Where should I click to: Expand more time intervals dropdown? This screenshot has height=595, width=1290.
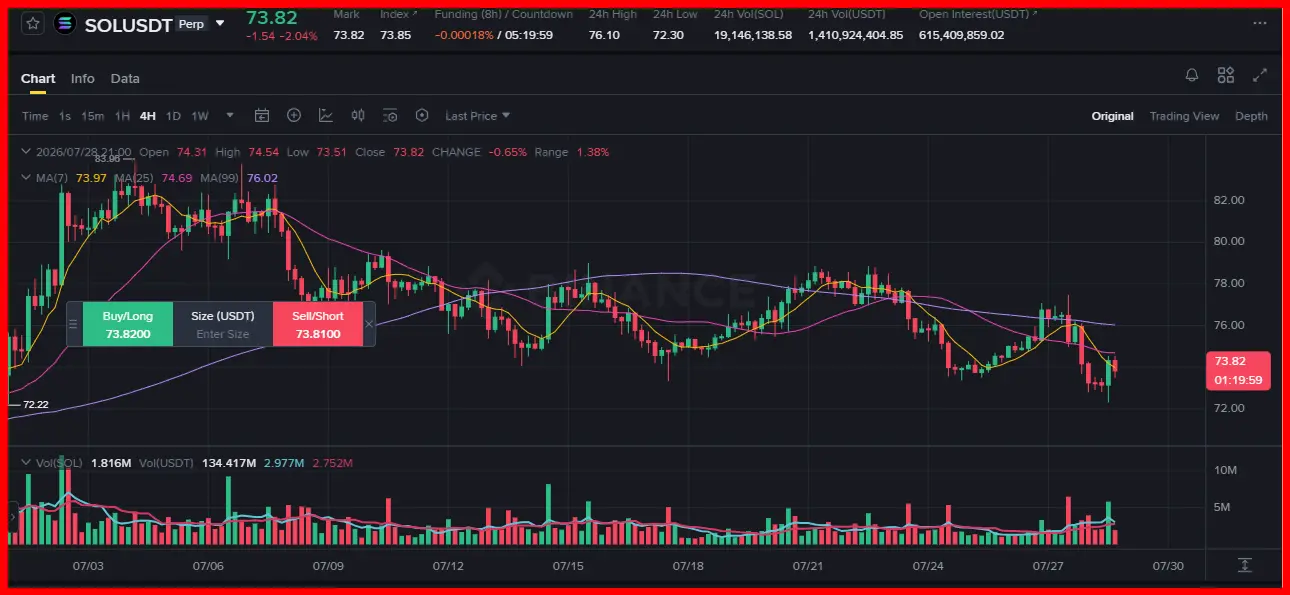point(230,115)
